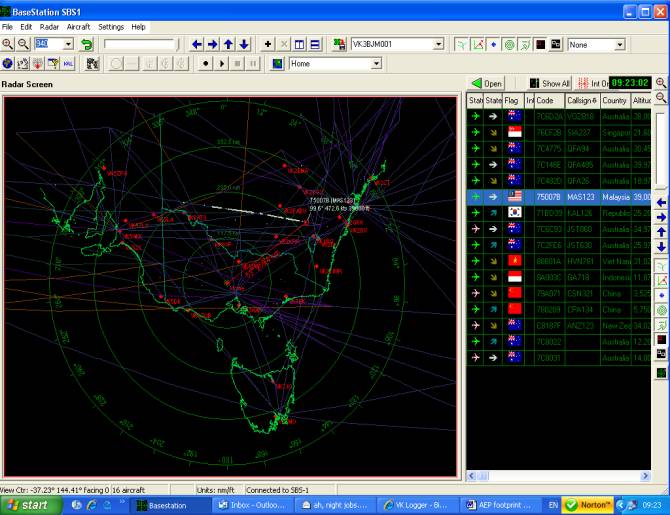Click the green range rings icon in top-right toolbar
Viewport: 670px width, 515px height.
pyautogui.click(x=509, y=44)
